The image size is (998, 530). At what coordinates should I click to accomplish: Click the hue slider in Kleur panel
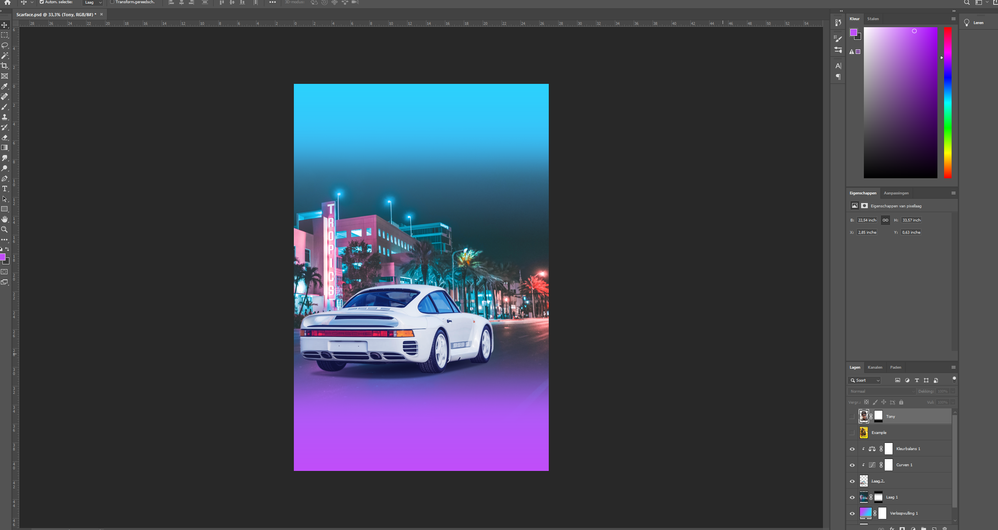[x=948, y=102]
